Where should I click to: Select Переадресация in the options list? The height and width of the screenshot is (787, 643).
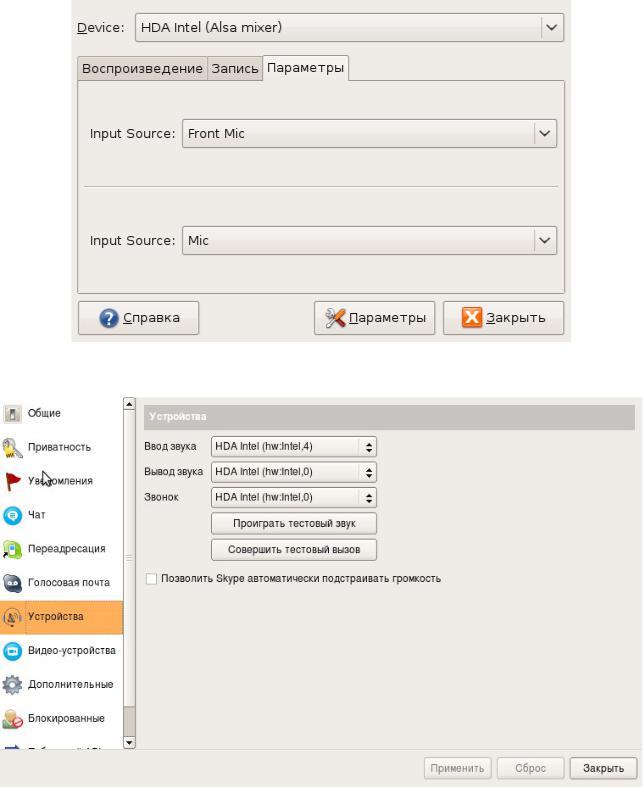pos(61,550)
